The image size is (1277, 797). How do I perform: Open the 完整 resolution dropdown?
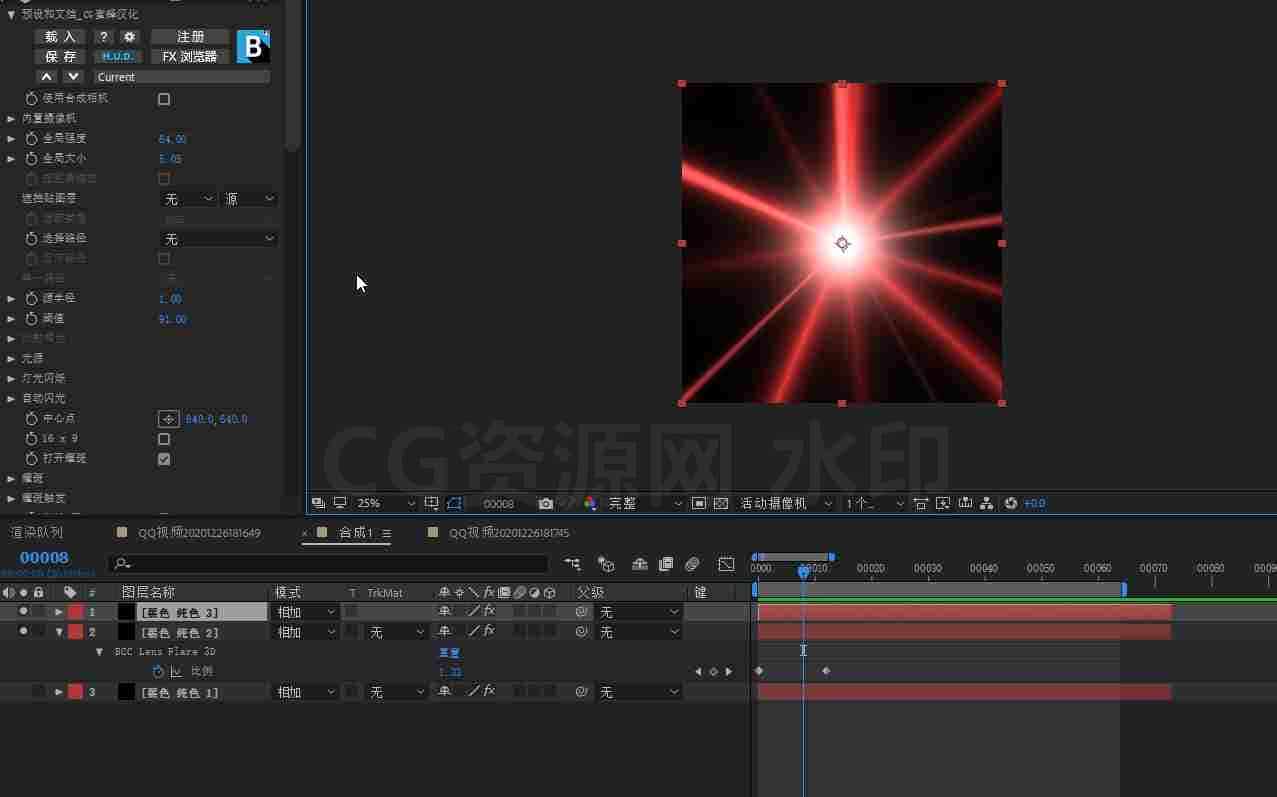pos(645,503)
